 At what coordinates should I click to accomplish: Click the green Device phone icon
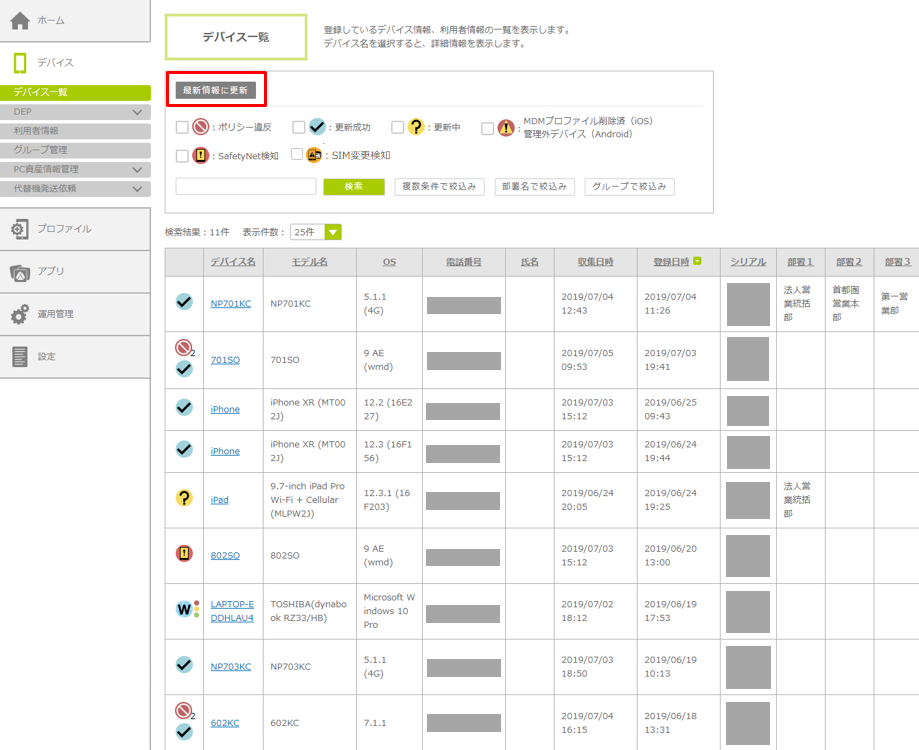20,63
